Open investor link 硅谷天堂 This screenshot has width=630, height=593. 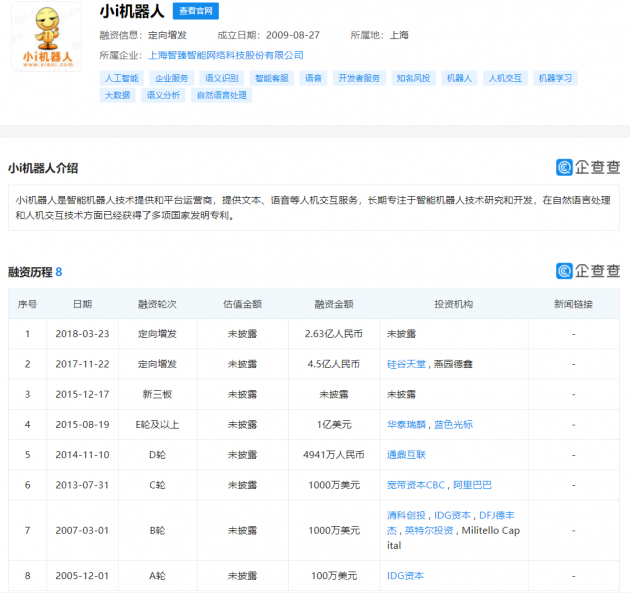[x=406, y=364]
